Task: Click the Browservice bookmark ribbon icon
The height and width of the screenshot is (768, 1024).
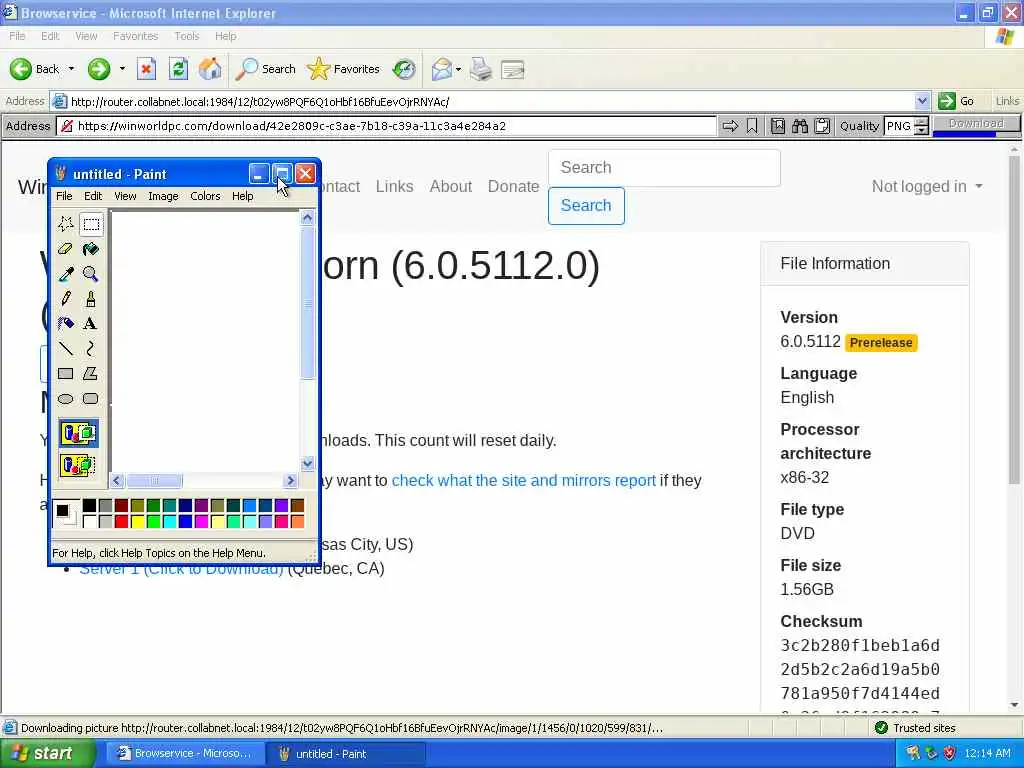Action: tap(752, 126)
